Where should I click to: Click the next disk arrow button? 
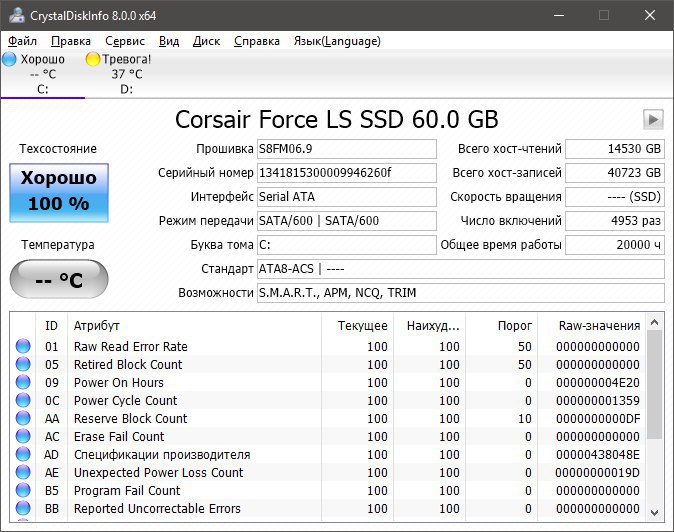pyautogui.click(x=653, y=119)
